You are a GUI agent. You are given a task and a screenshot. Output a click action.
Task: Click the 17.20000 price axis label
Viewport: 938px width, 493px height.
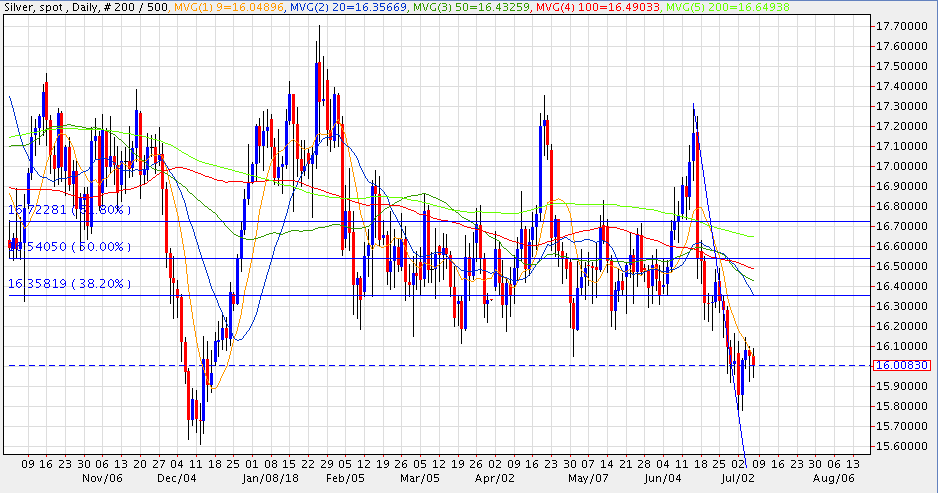(903, 126)
